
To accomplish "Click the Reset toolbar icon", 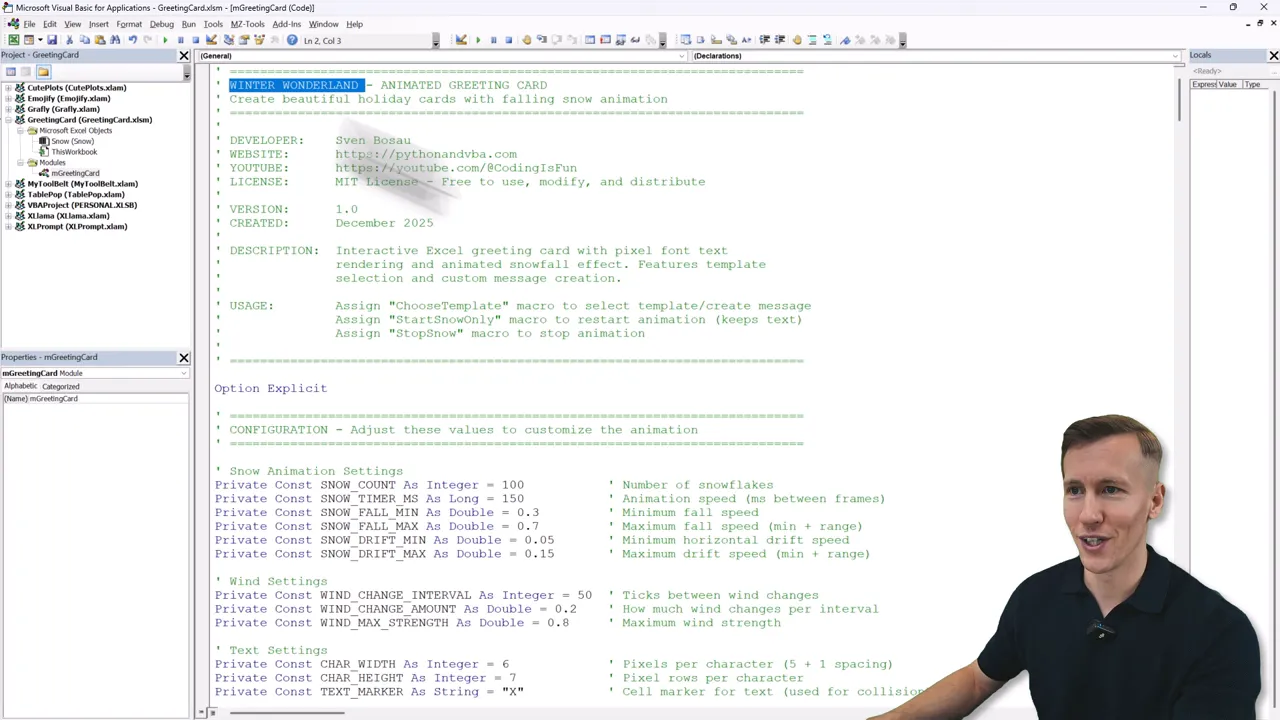I will click(x=196, y=40).
